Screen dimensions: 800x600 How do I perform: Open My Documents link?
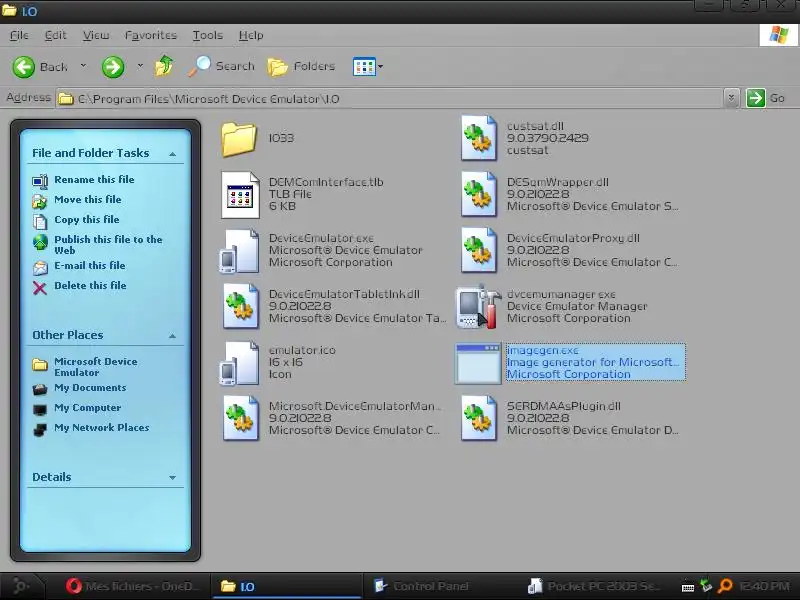[x=90, y=388]
